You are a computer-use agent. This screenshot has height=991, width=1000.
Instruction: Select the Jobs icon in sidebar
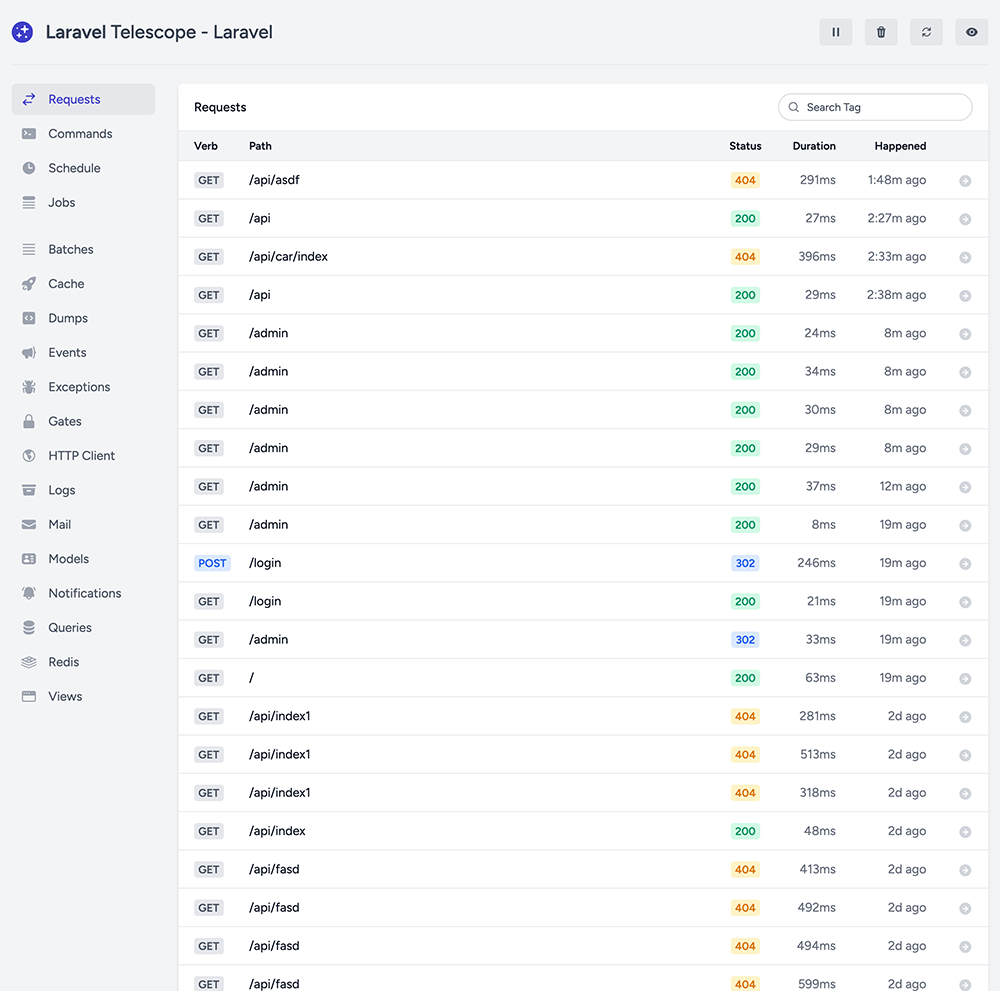click(29, 203)
